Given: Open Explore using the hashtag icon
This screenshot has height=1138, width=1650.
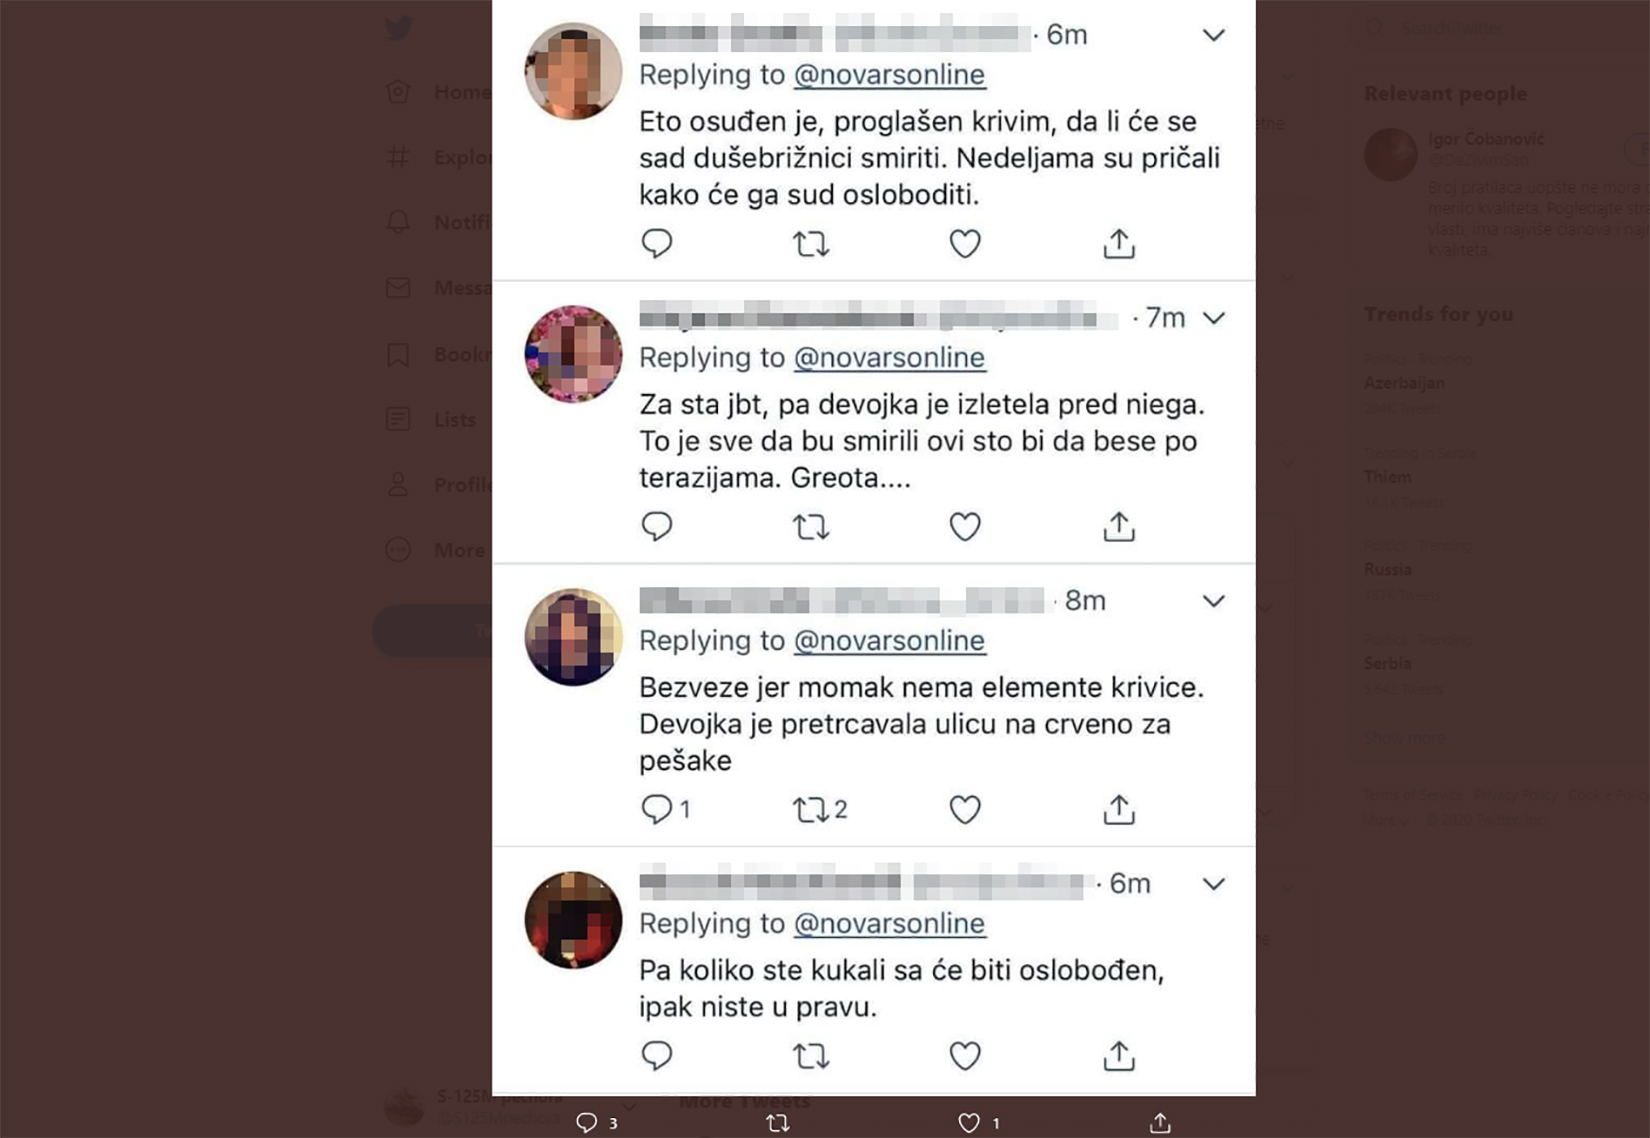Looking at the screenshot, I should (x=398, y=157).
